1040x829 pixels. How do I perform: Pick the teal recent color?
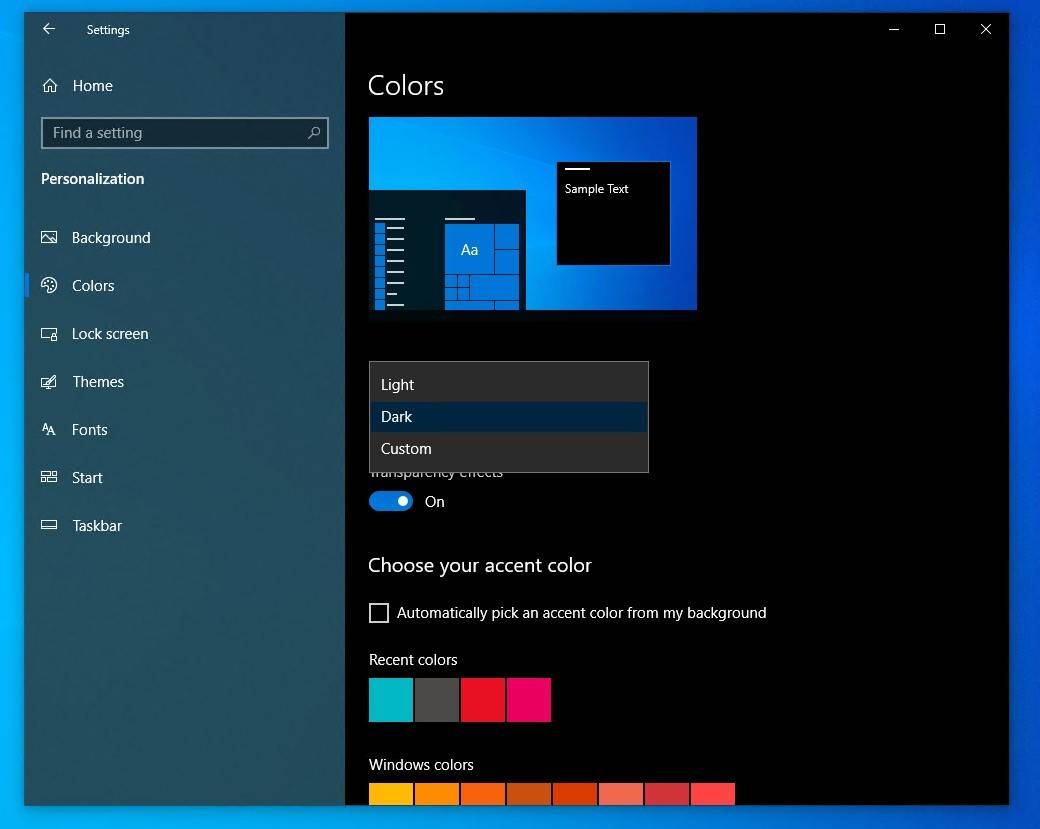click(391, 700)
